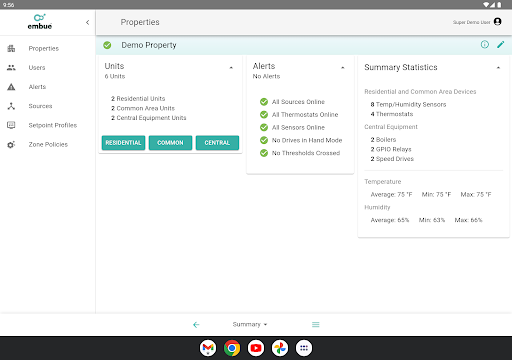Click the Users people icon
512x360 pixels.
(x=11, y=68)
